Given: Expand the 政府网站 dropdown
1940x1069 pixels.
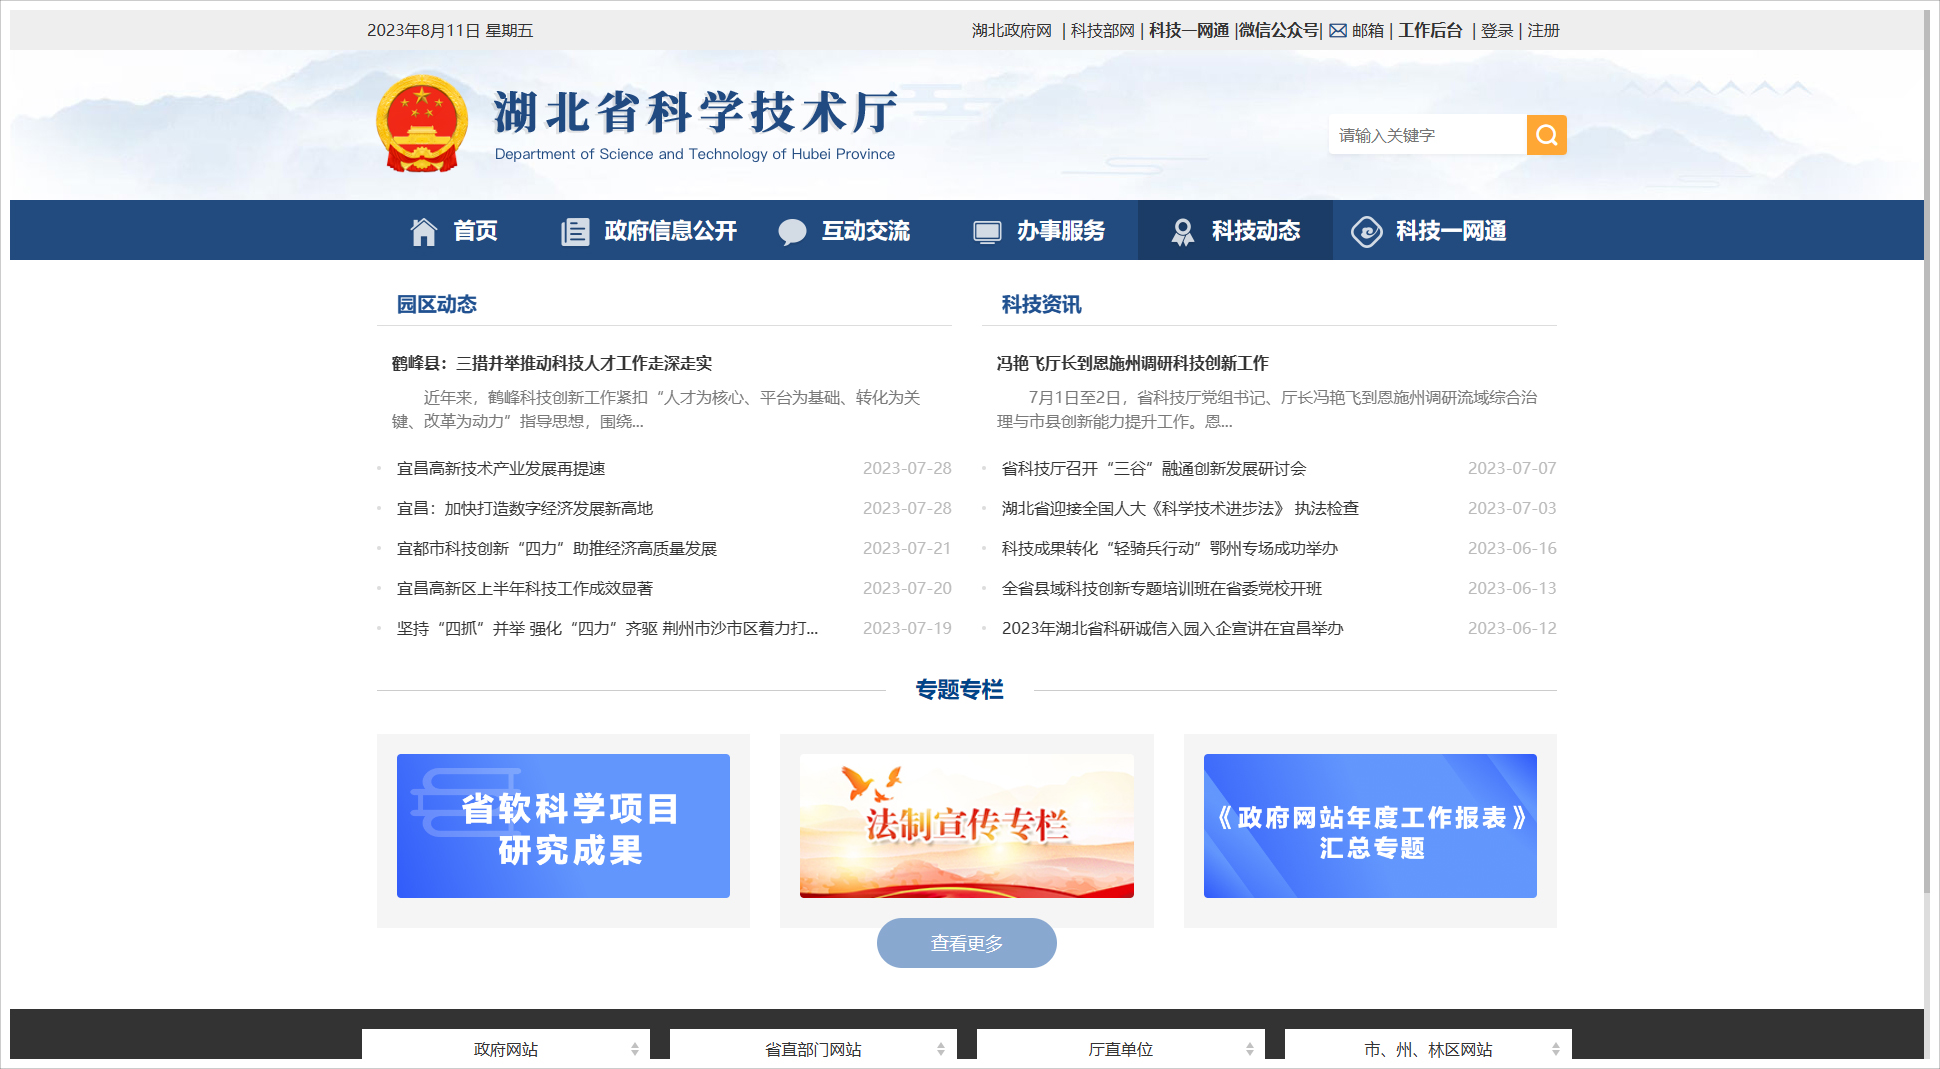Looking at the screenshot, I should 506,1048.
